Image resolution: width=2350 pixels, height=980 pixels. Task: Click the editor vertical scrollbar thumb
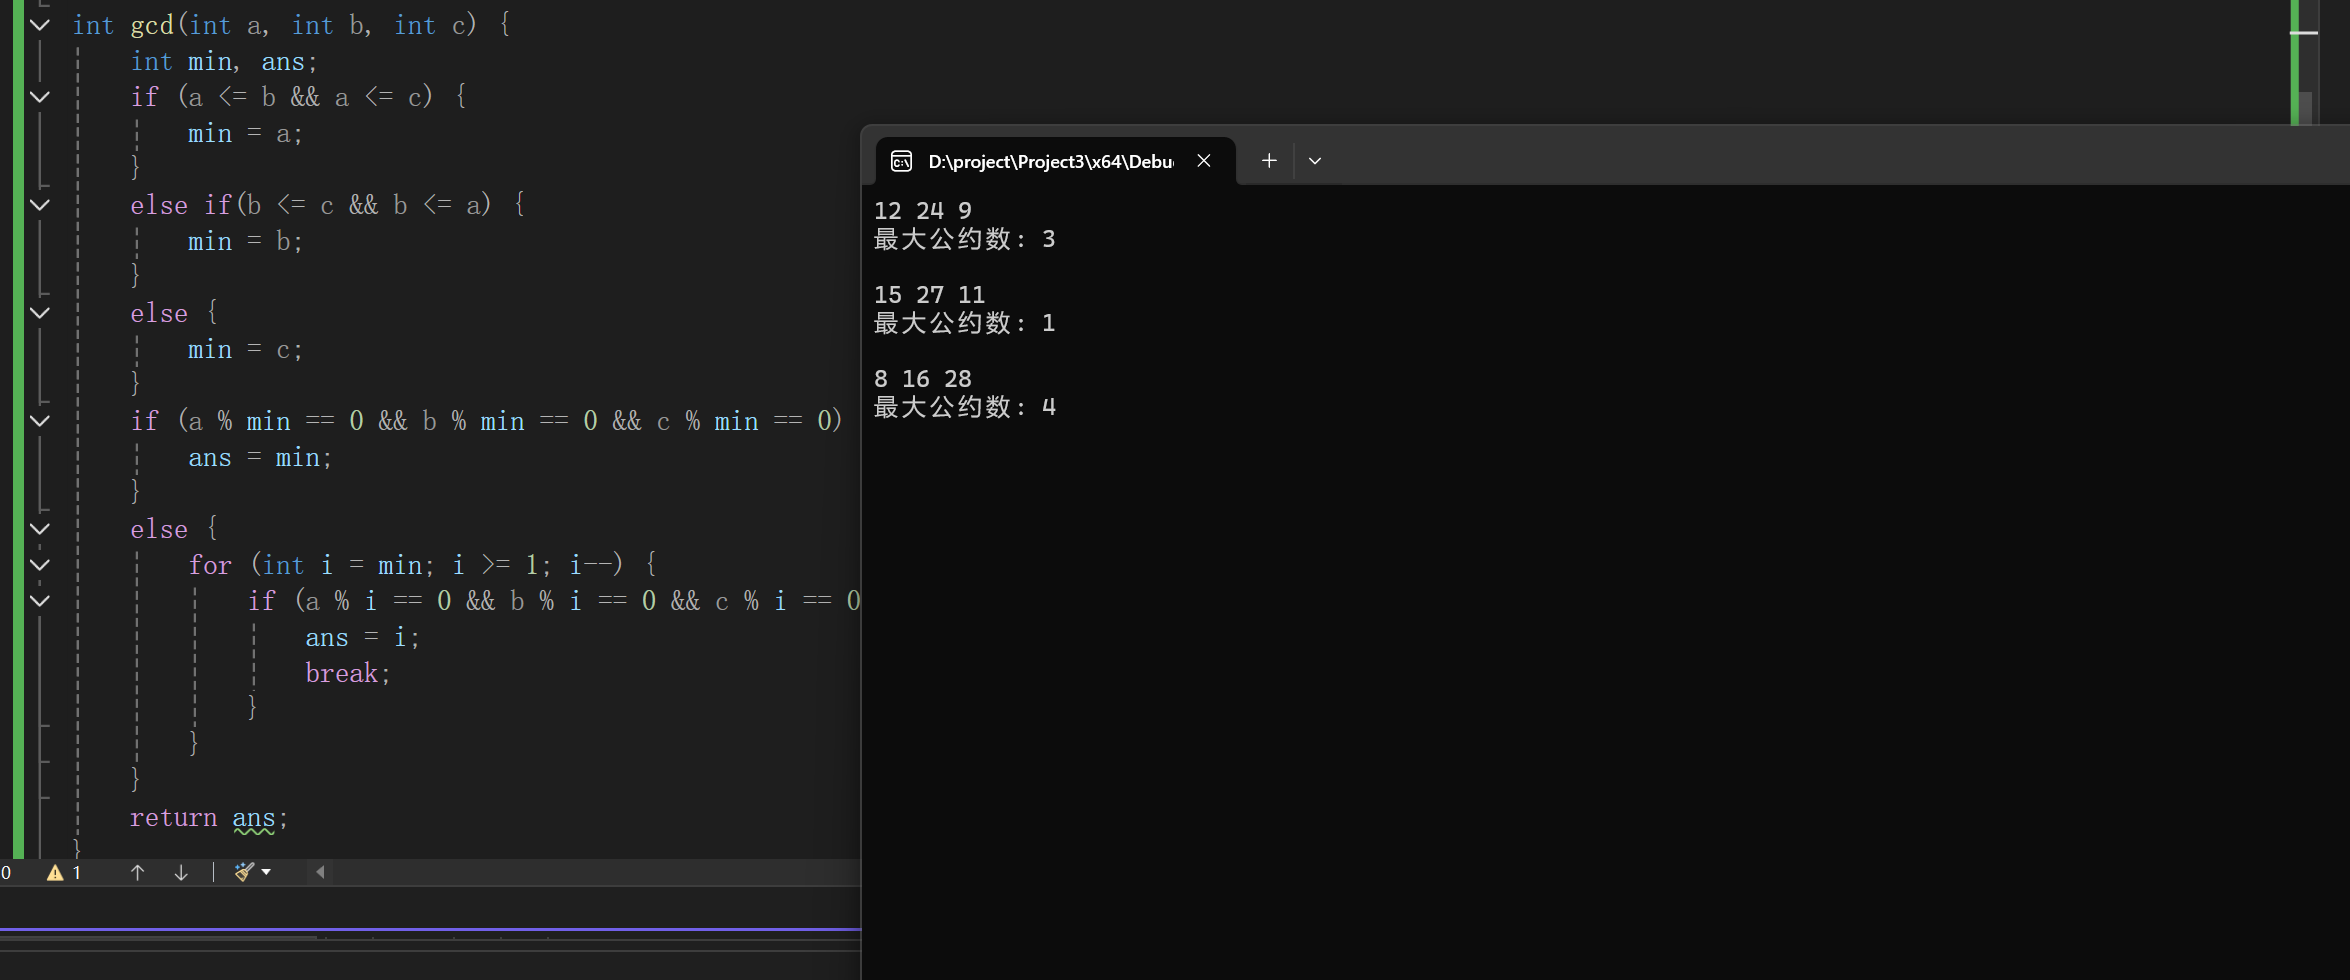click(x=2305, y=108)
